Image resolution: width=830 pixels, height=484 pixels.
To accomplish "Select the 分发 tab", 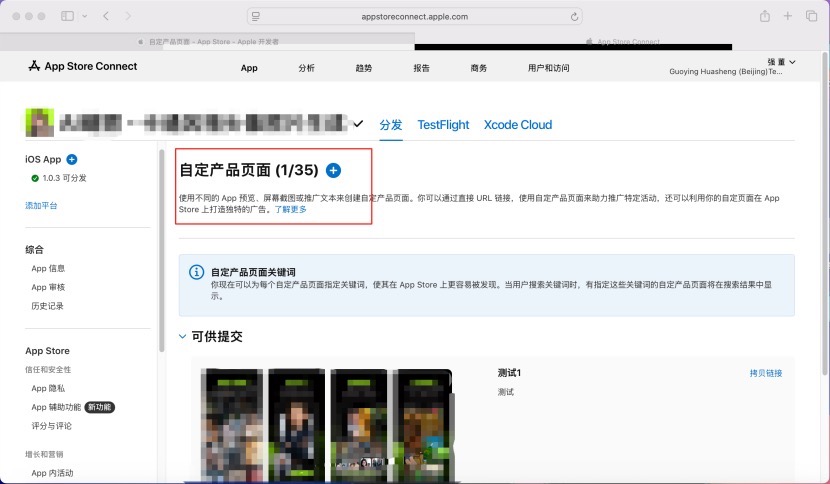I will (x=391, y=125).
